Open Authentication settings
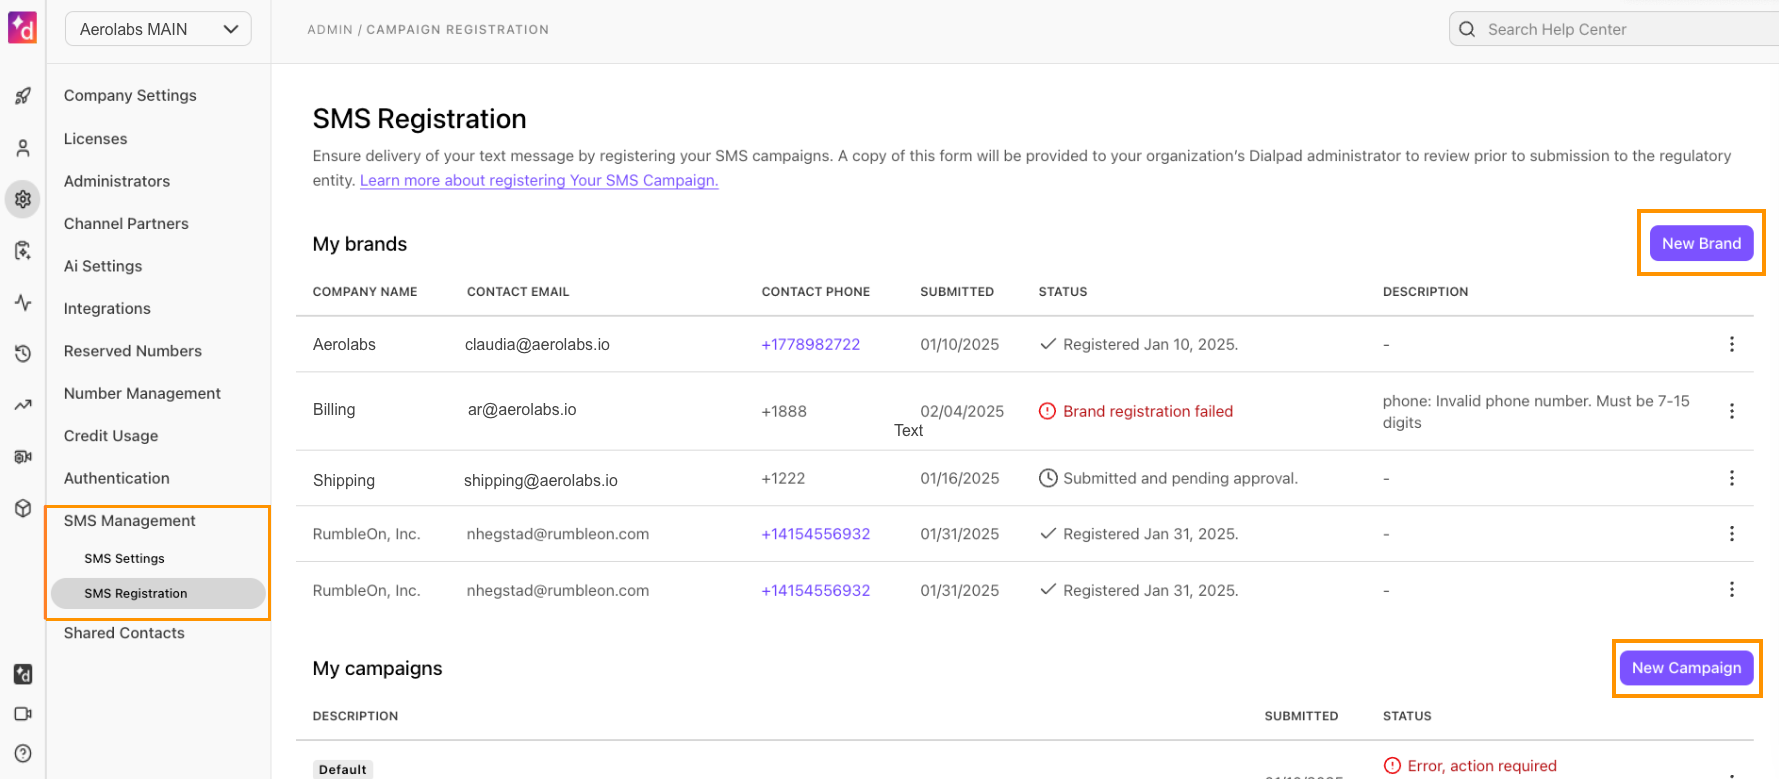Image resolution: width=1779 pixels, height=779 pixels. (117, 478)
